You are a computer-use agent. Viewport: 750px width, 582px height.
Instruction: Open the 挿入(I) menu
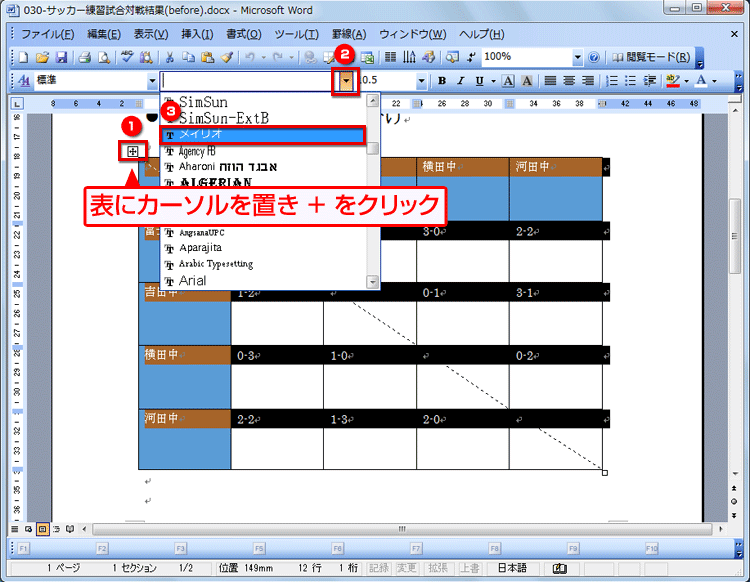click(x=197, y=34)
